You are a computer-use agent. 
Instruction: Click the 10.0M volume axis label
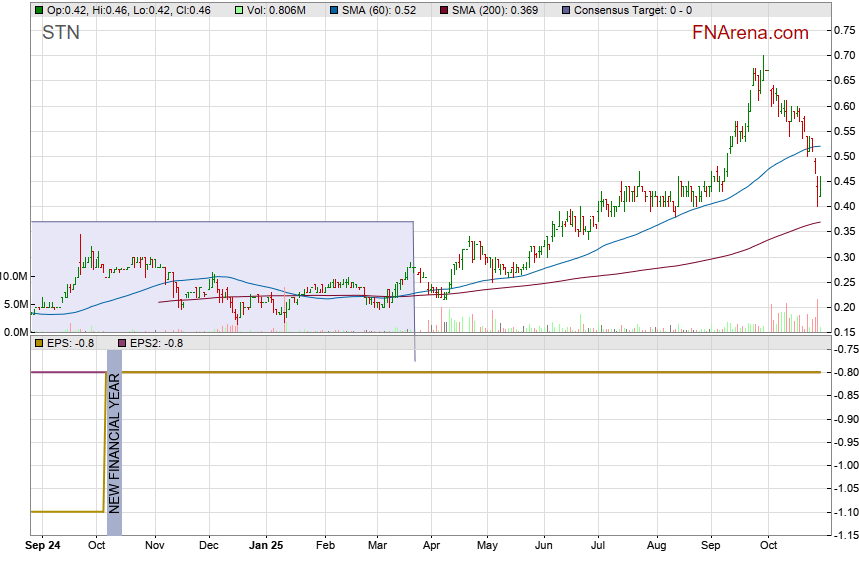coord(15,276)
